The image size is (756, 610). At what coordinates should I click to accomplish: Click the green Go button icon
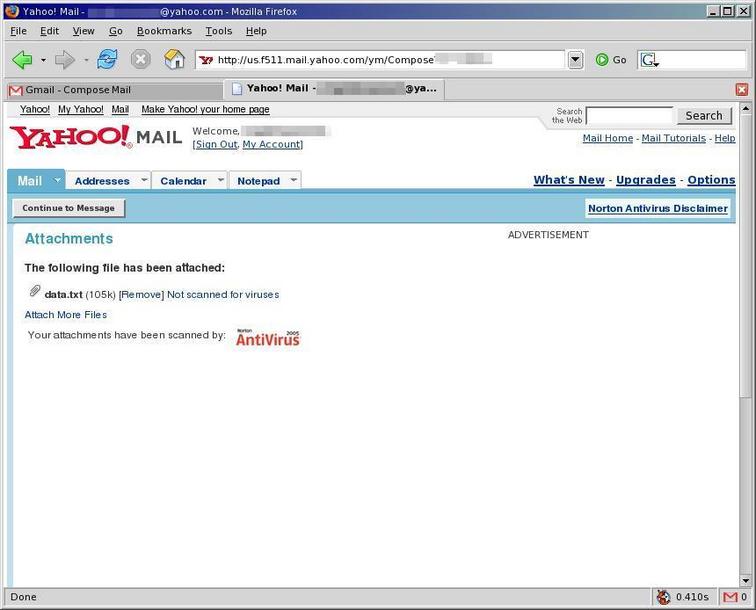tap(602, 60)
